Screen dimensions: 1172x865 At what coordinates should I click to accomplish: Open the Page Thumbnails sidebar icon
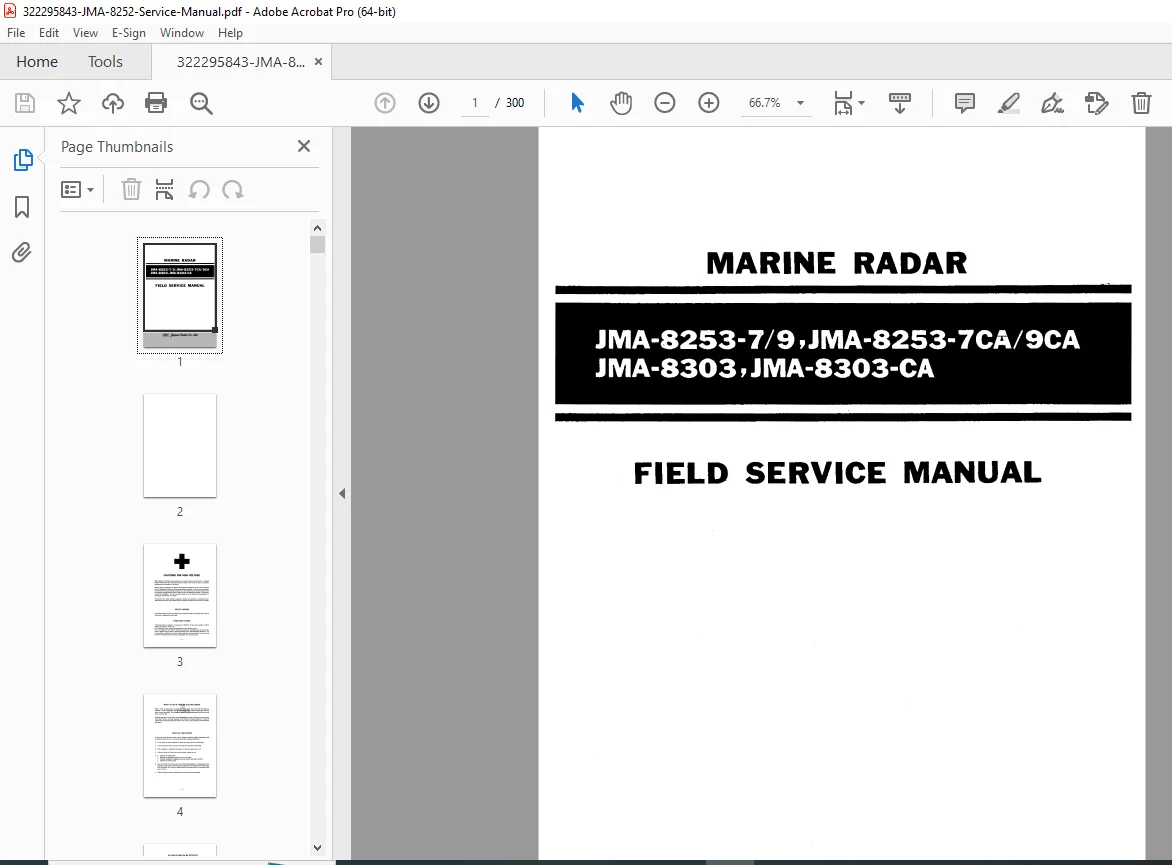(x=23, y=160)
